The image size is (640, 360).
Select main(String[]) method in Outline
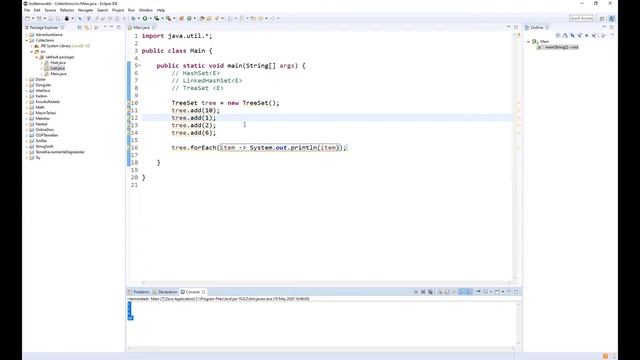558,47
